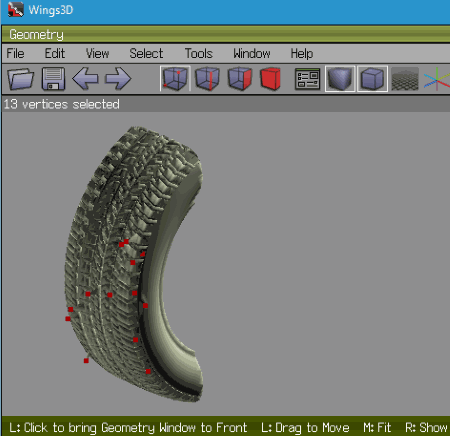
Task: Click the save floppy disk icon
Action: point(53,79)
